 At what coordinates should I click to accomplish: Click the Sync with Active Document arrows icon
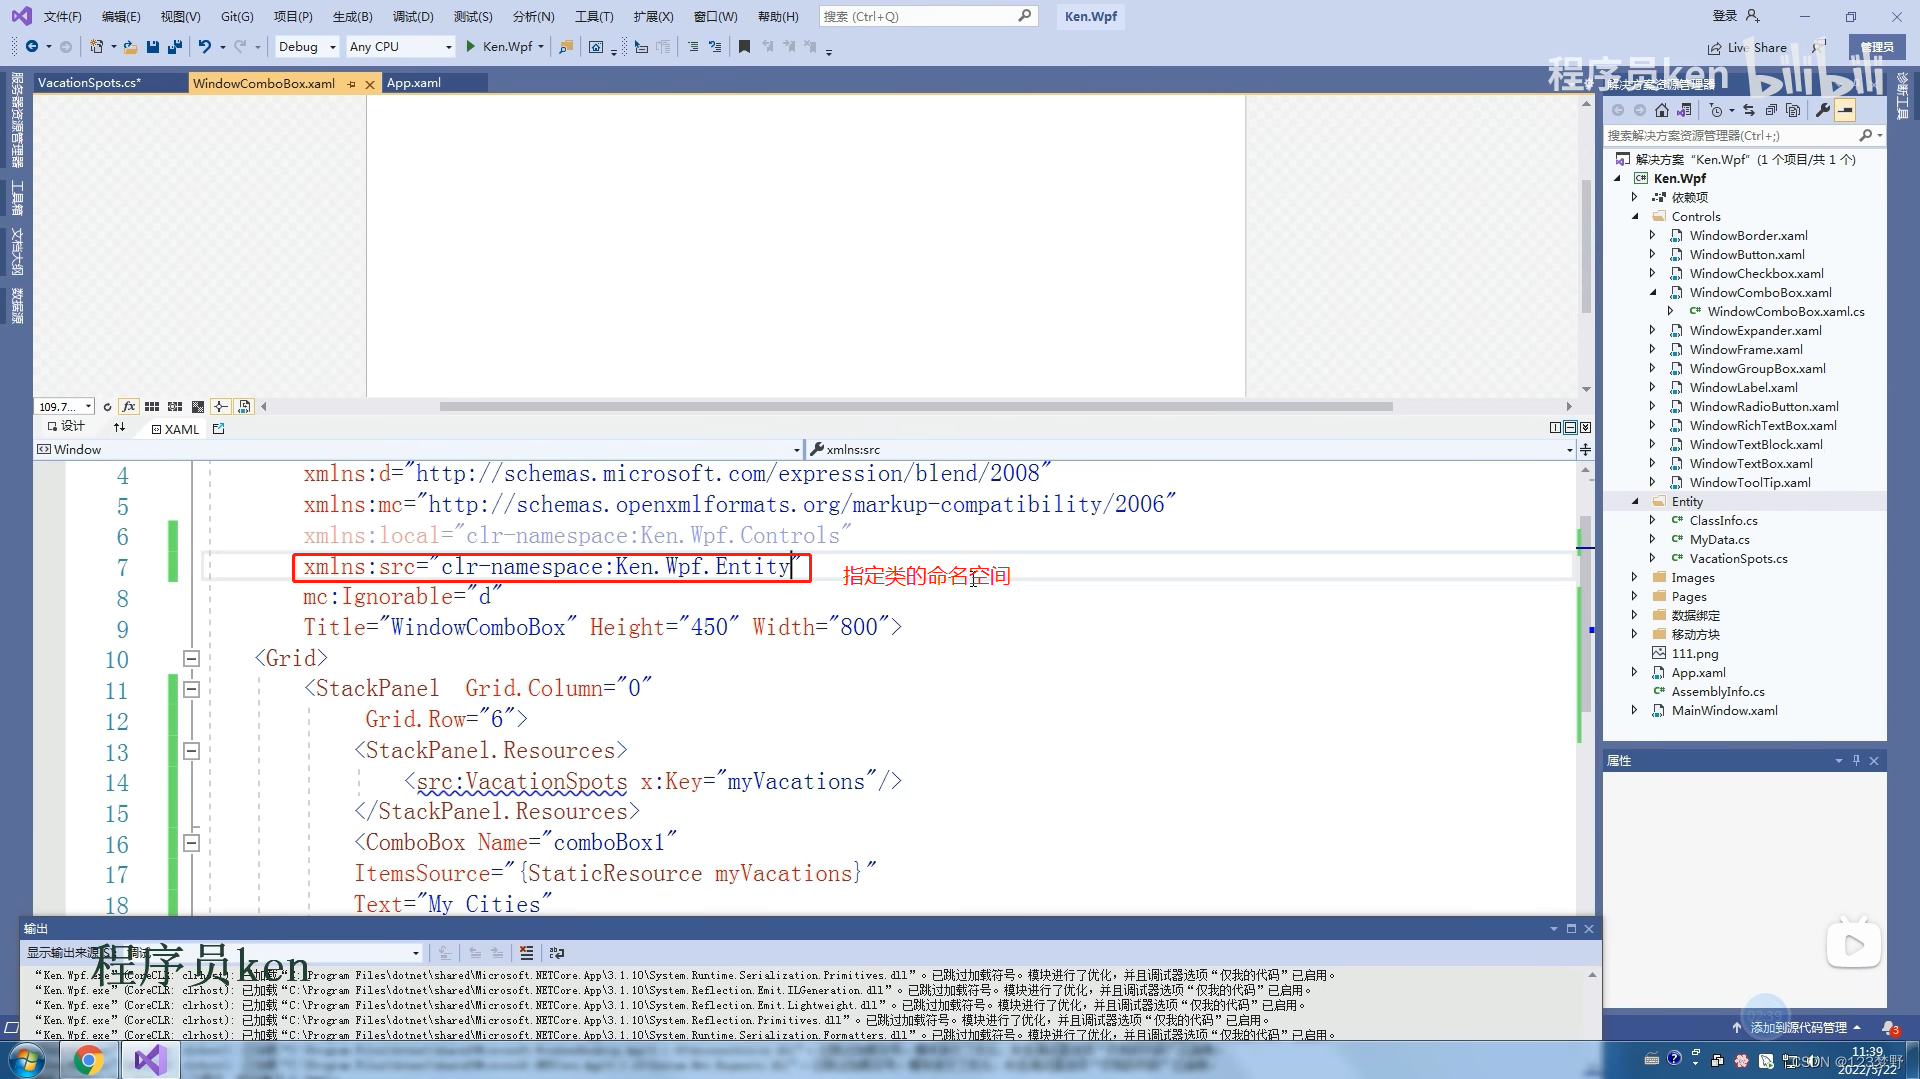[1749, 110]
